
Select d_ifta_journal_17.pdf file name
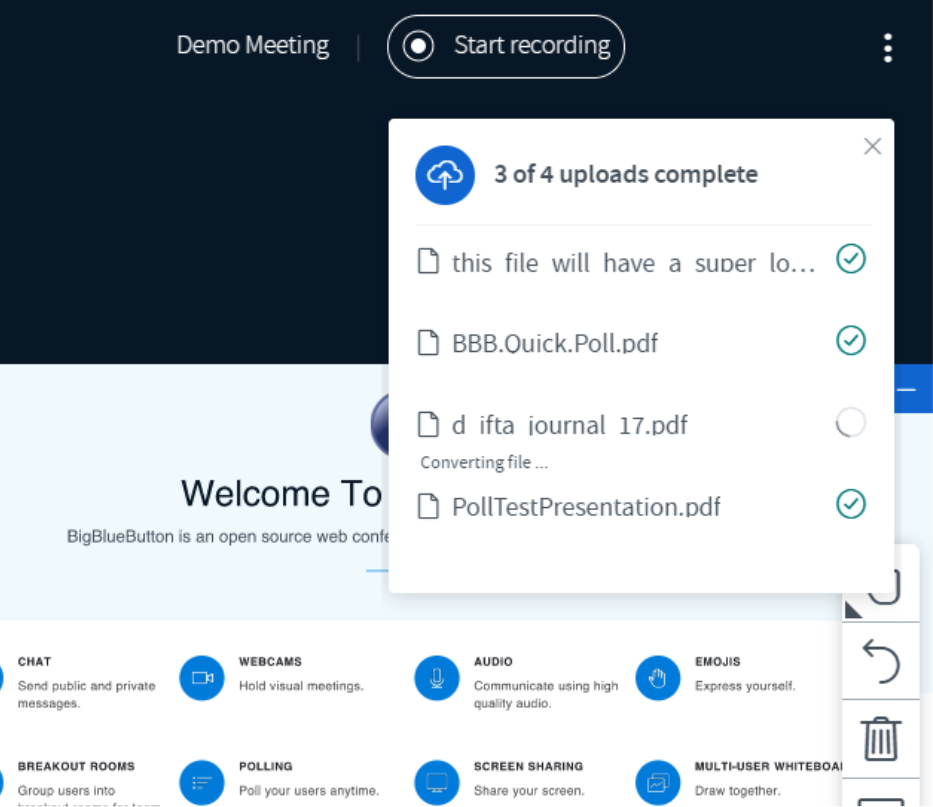pos(569,425)
